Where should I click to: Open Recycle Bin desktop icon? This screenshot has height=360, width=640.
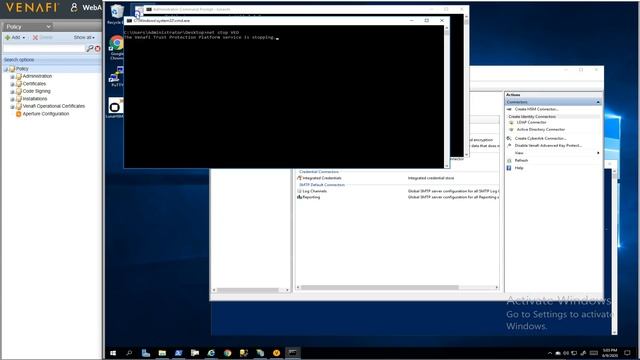pos(116,14)
